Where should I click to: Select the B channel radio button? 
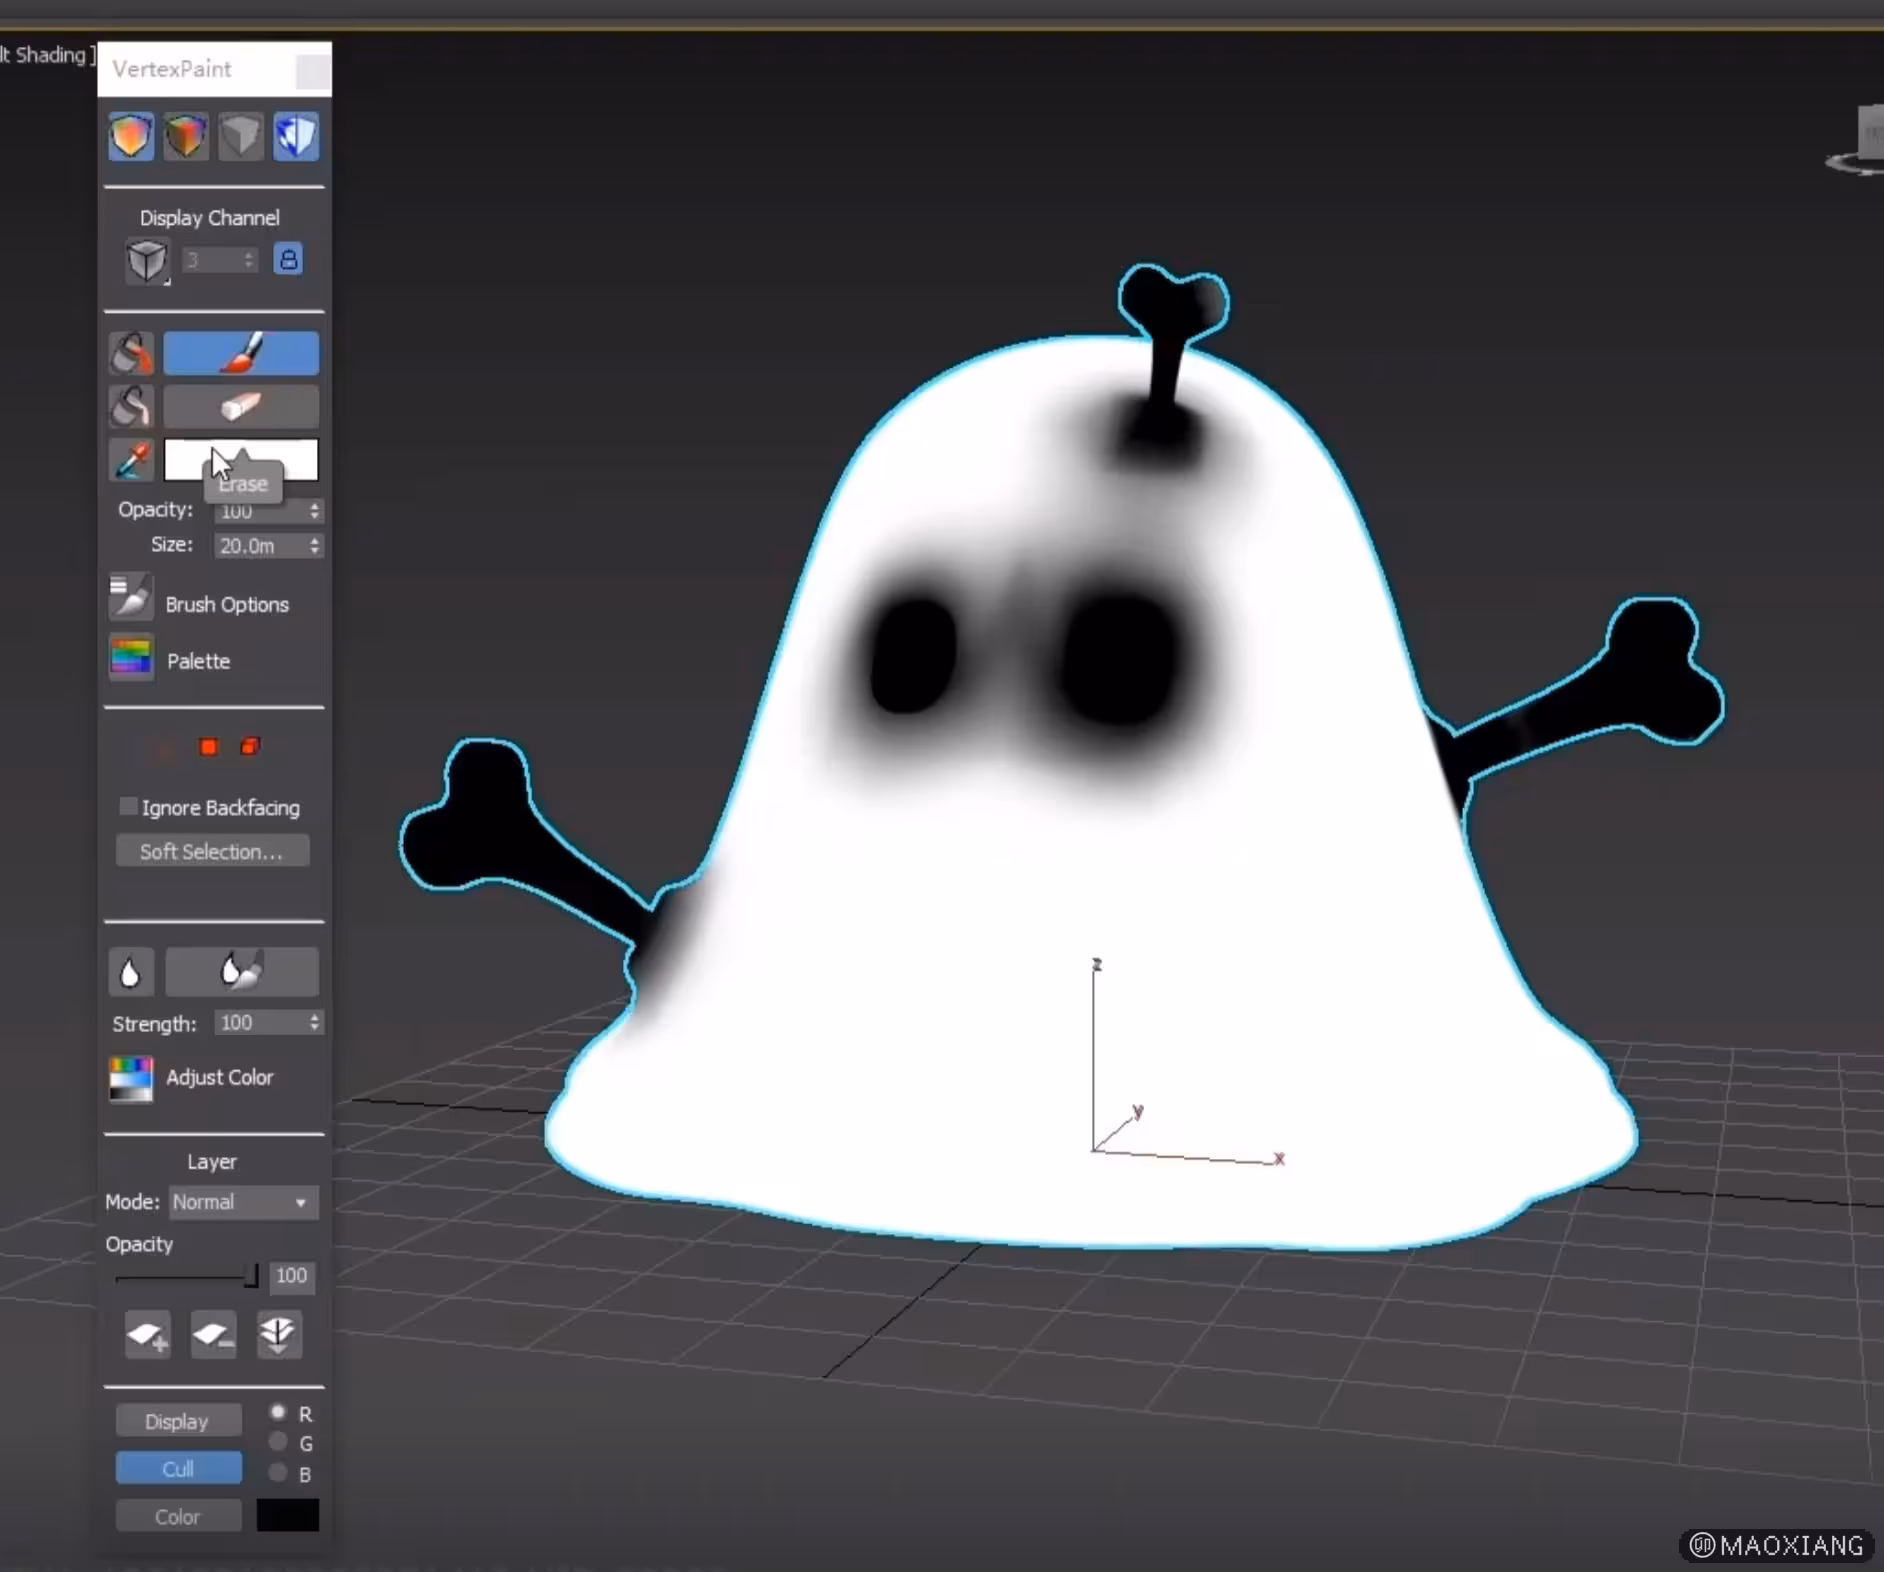pyautogui.click(x=279, y=1473)
